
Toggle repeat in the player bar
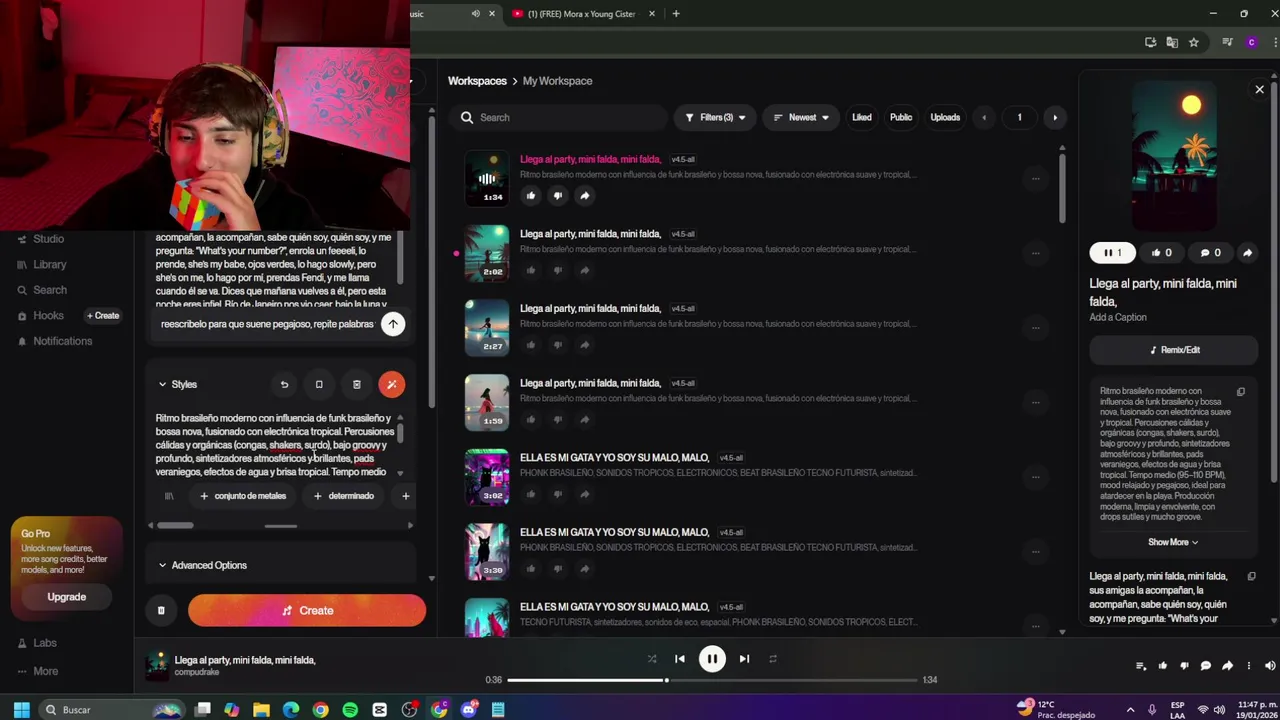coord(772,658)
